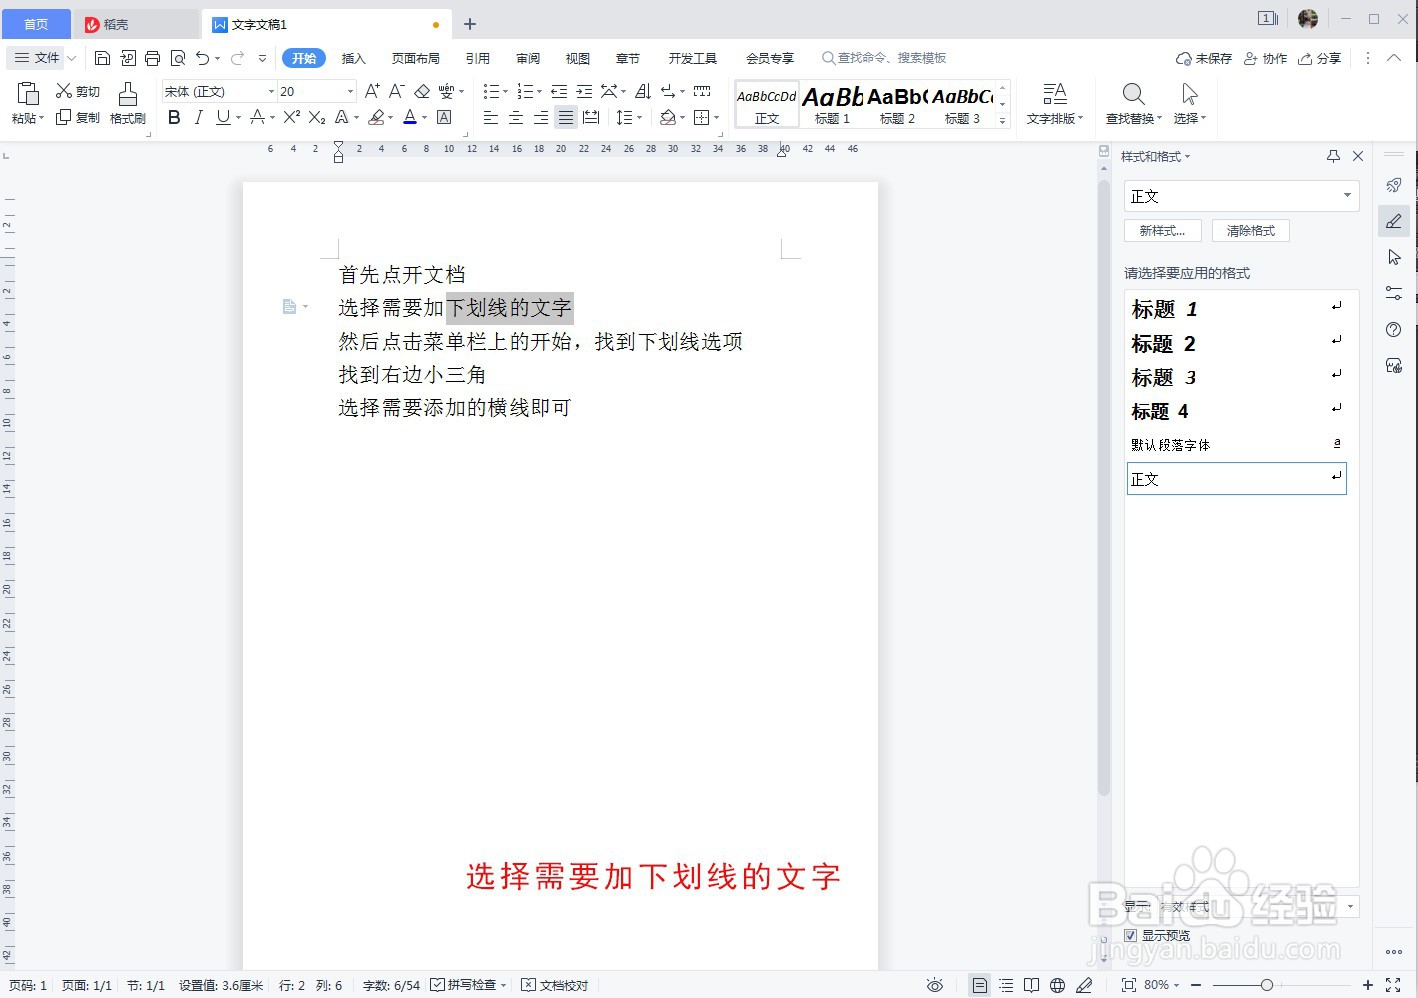Click the search commands field 查找命令
The width and height of the screenshot is (1418, 998).
click(x=884, y=58)
